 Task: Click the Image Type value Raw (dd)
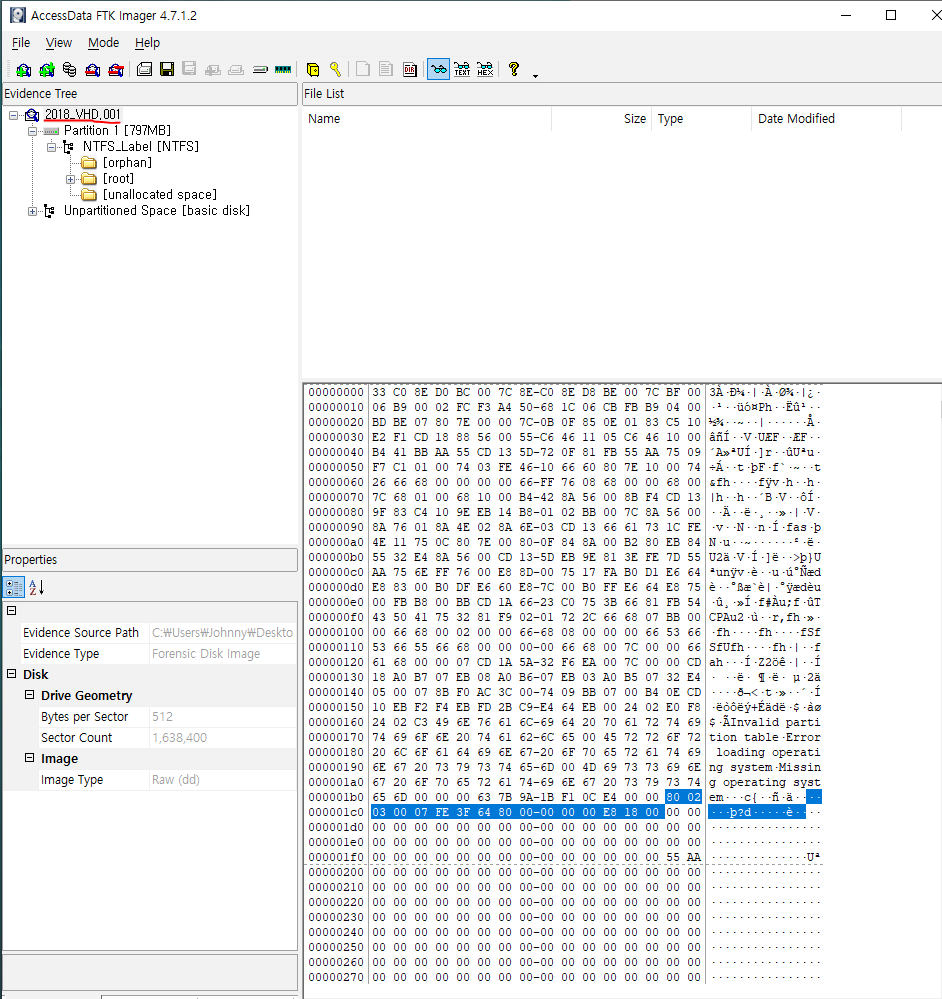pos(176,780)
